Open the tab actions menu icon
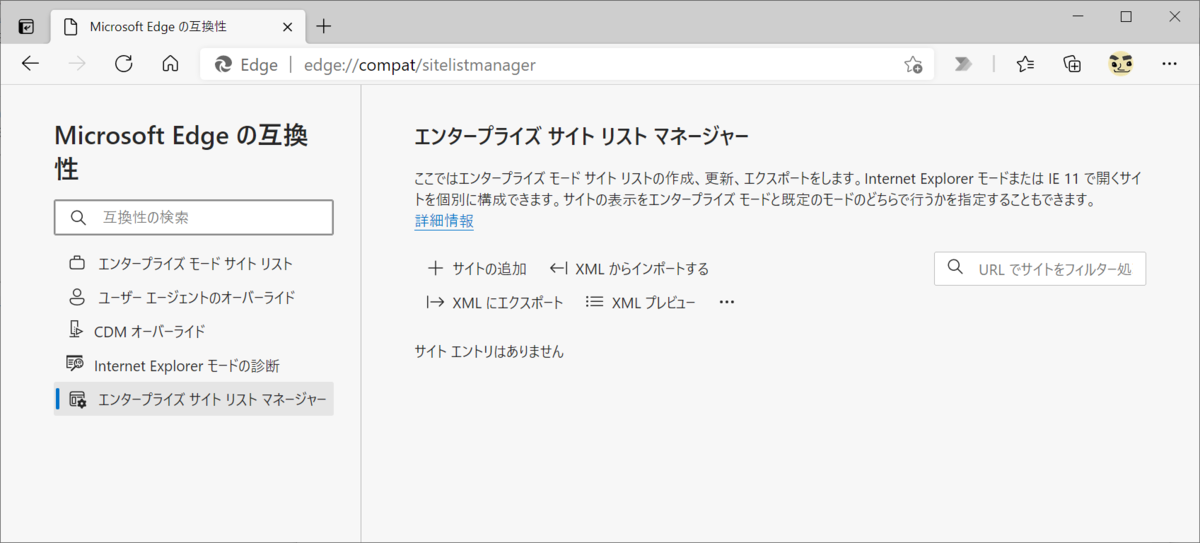 pos(26,26)
